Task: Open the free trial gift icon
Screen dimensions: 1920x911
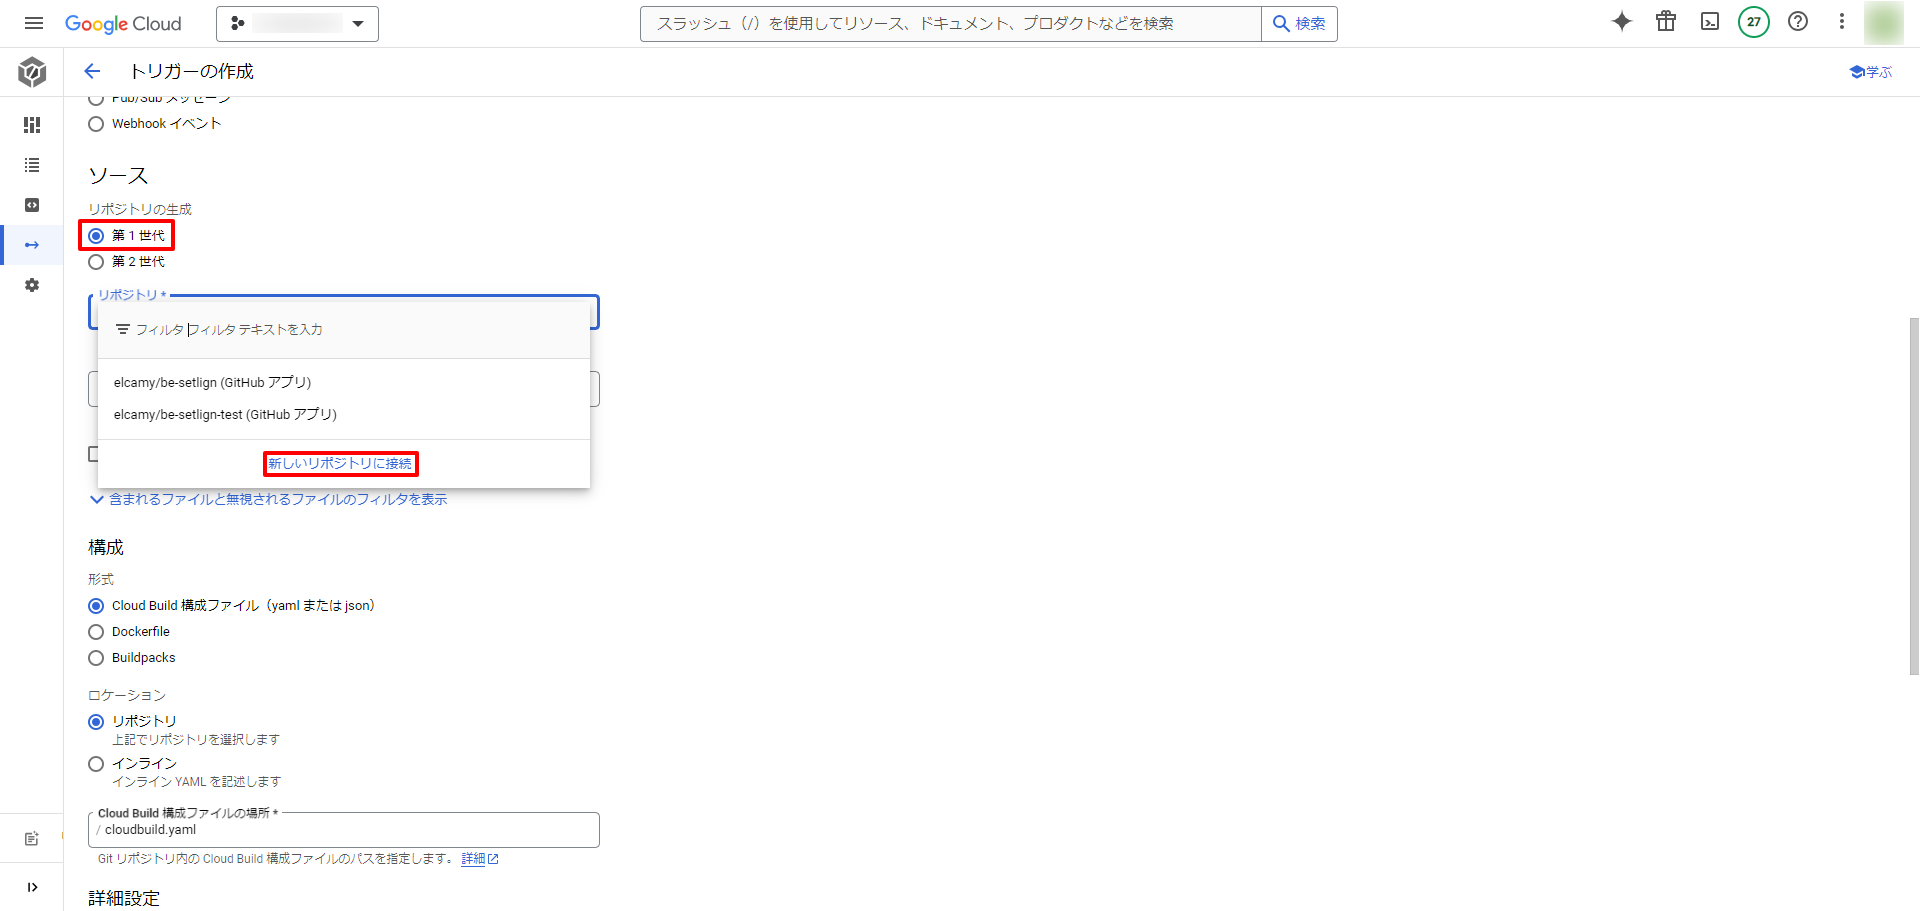Action: point(1666,22)
